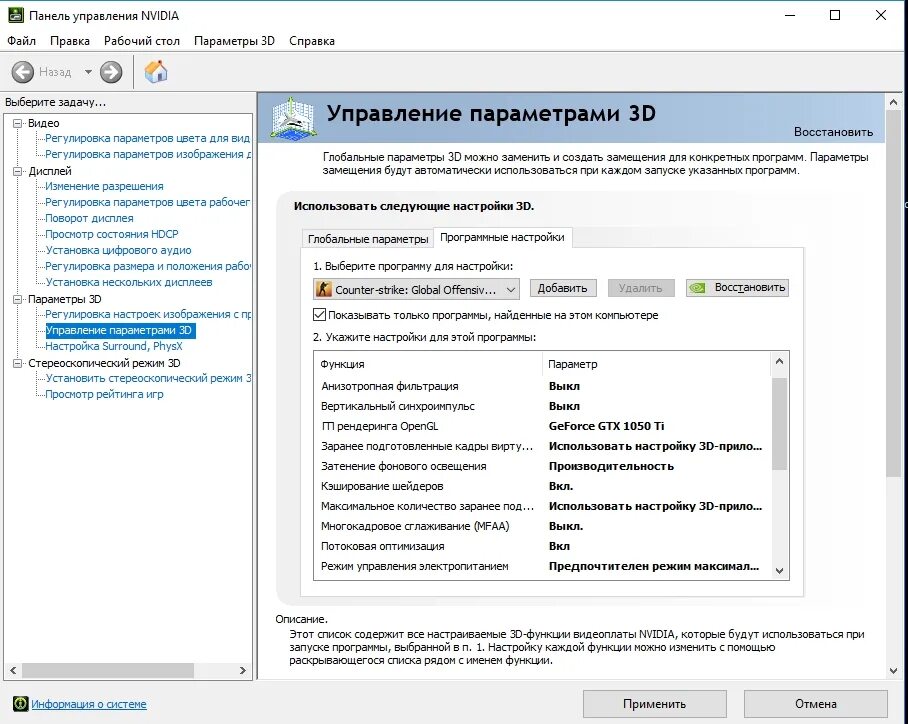The height and width of the screenshot is (724, 908).
Task: Click the Back arrow icon
Action: click(23, 72)
